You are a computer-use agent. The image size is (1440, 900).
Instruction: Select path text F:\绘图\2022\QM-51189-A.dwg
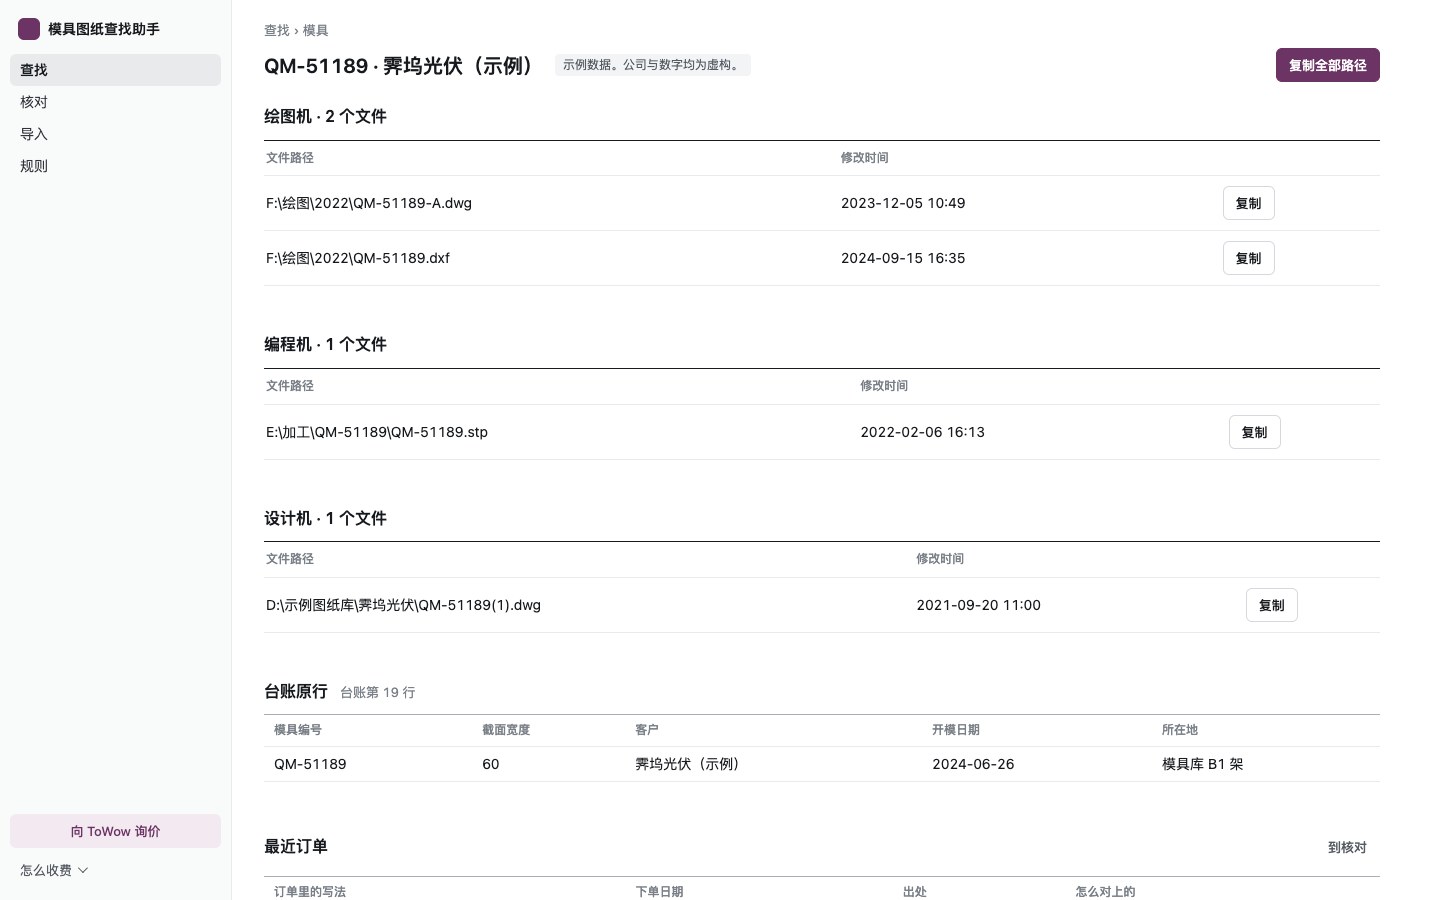369,203
